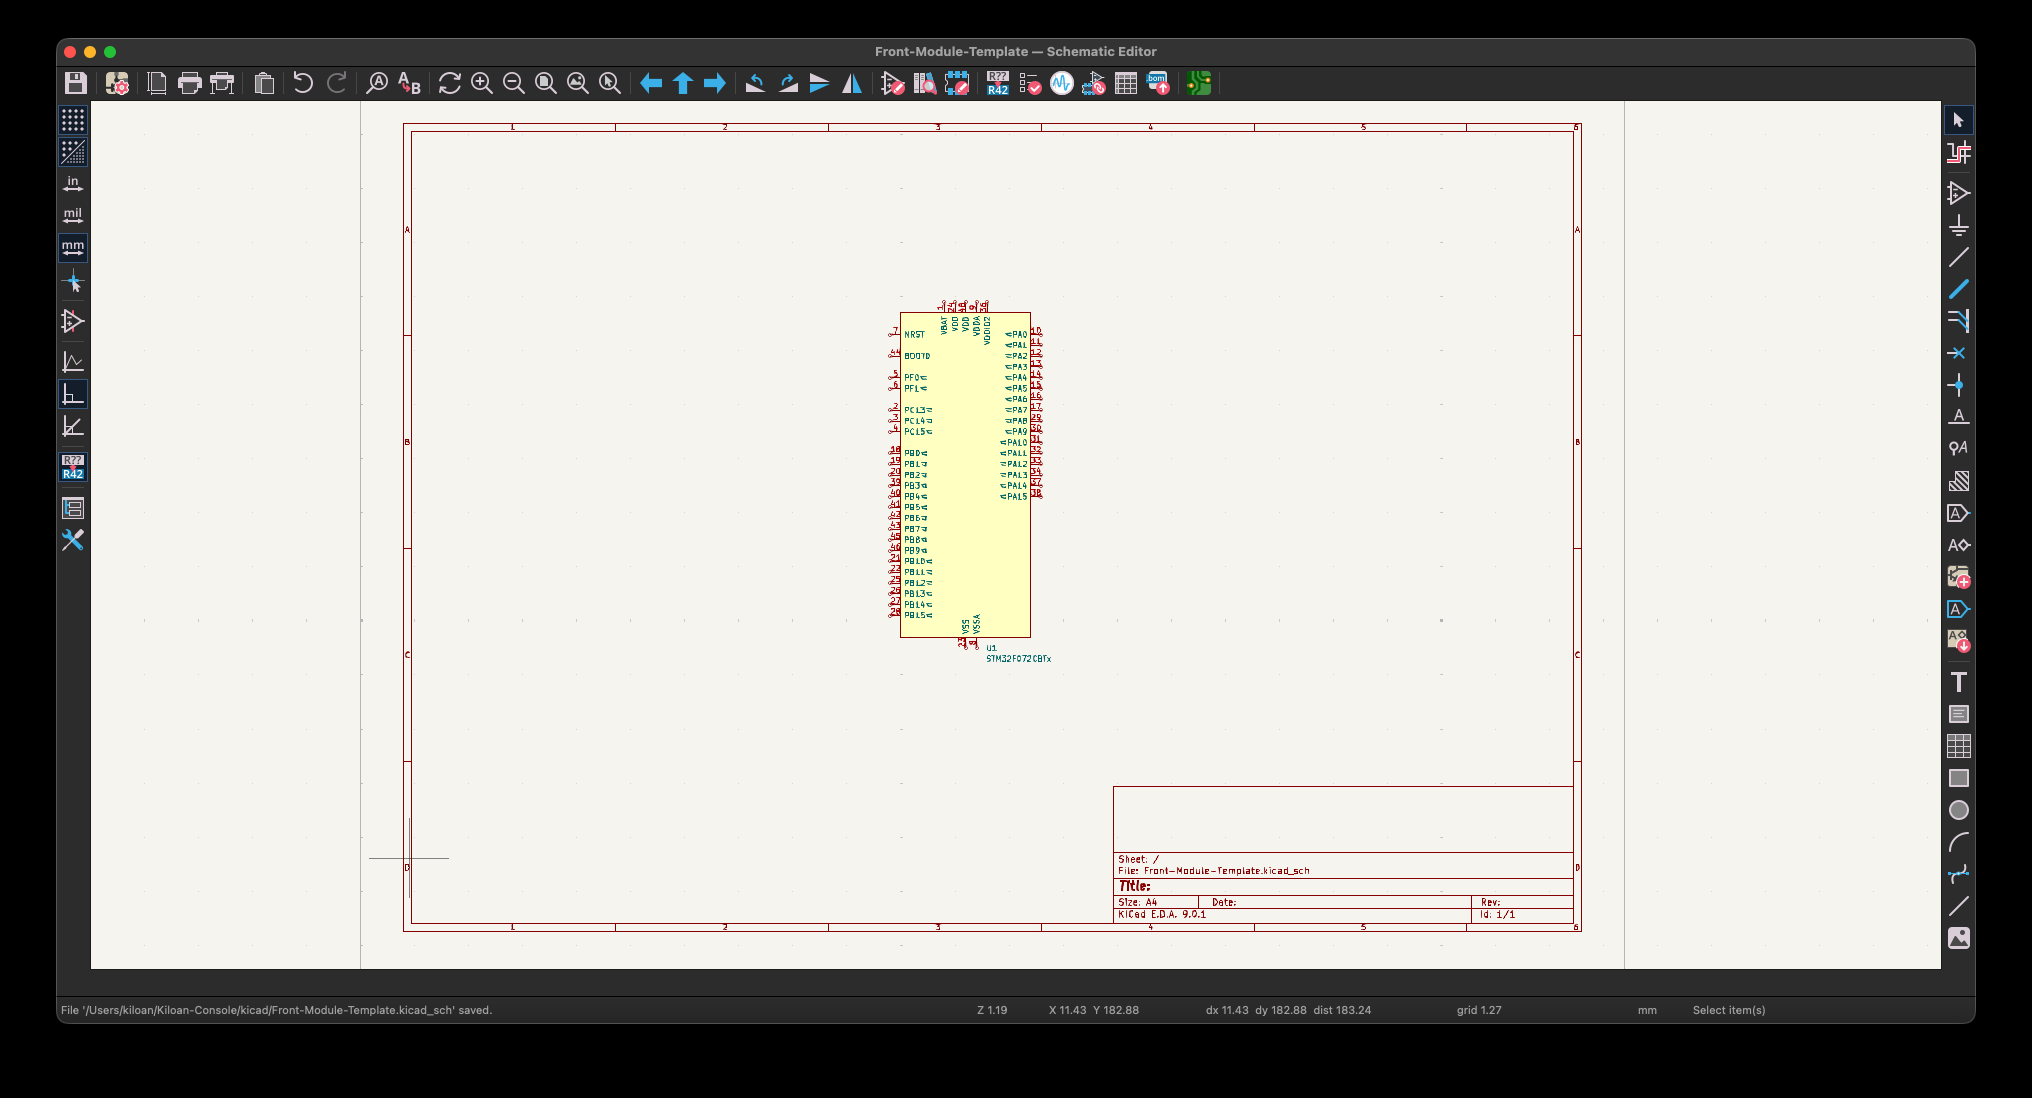The image size is (2032, 1098).
Task: Select the Add Power Symbol tool
Action: point(1958,225)
